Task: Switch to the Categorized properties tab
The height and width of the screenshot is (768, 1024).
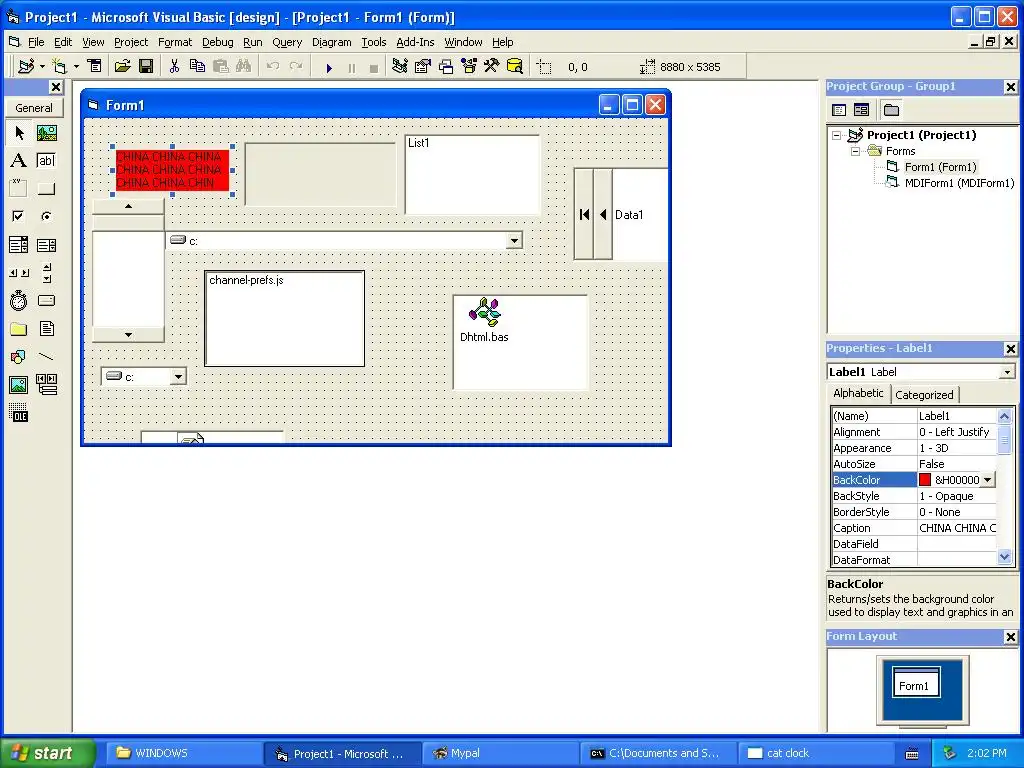Action: click(x=924, y=394)
